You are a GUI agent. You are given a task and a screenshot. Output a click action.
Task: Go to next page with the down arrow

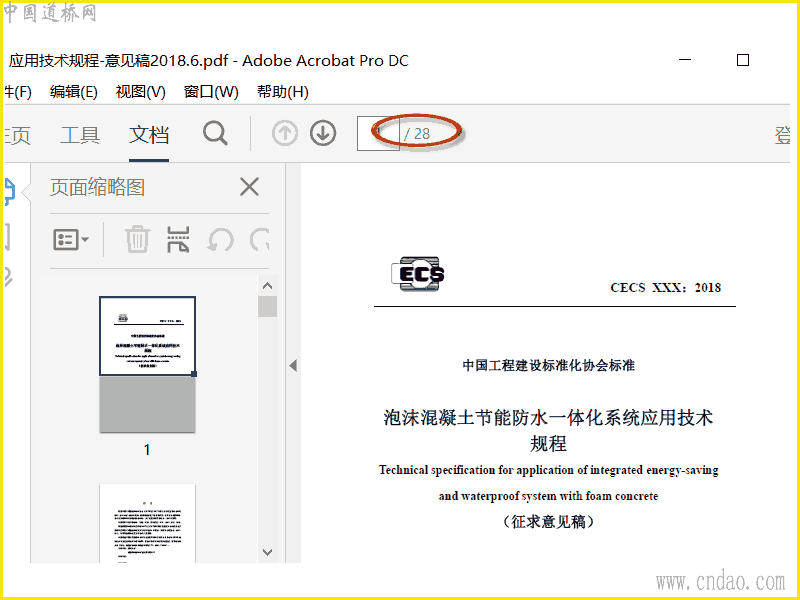323,133
